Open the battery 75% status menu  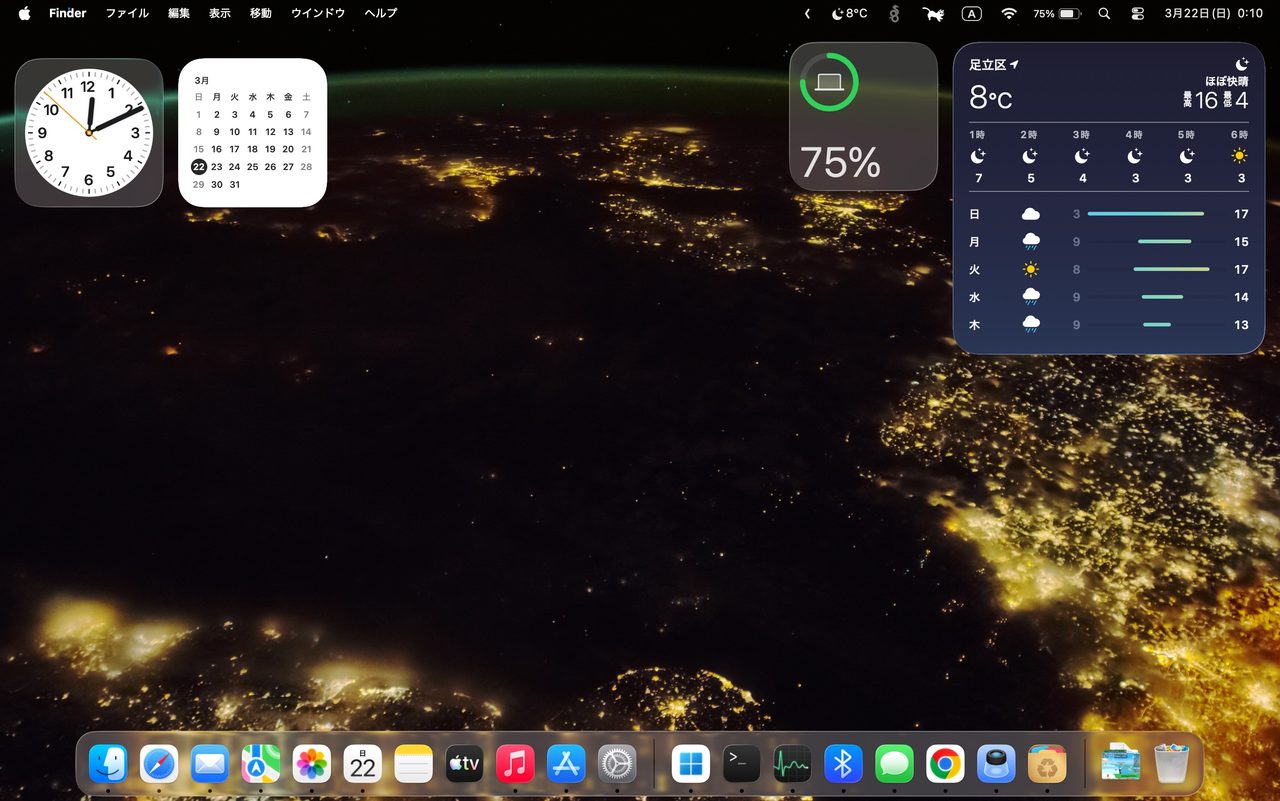coord(1057,14)
